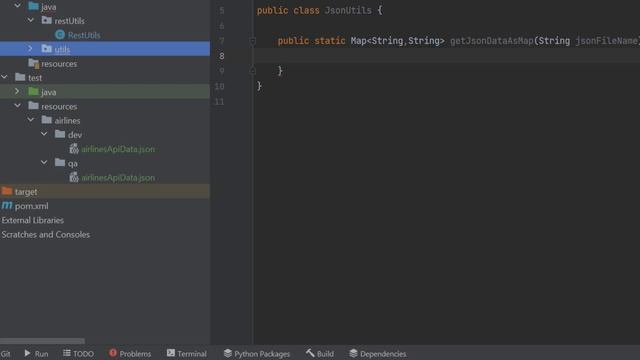Click the fold marker beside line 7

(x=253, y=41)
